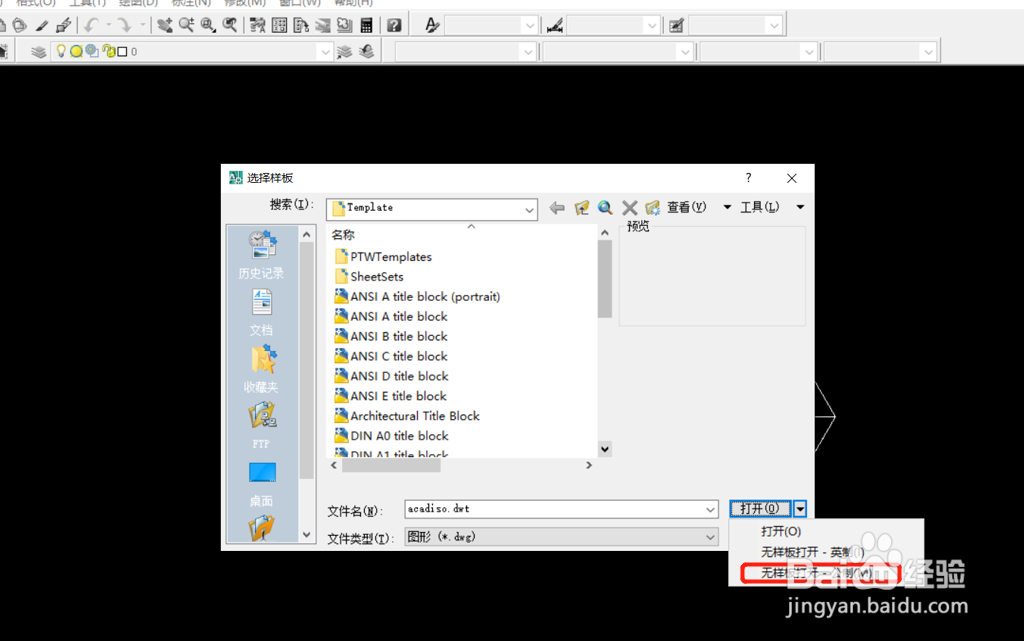Viewport: 1024px width, 641px height.
Task: Expand the dimension style dropdown
Action: pyautogui.click(x=651, y=25)
